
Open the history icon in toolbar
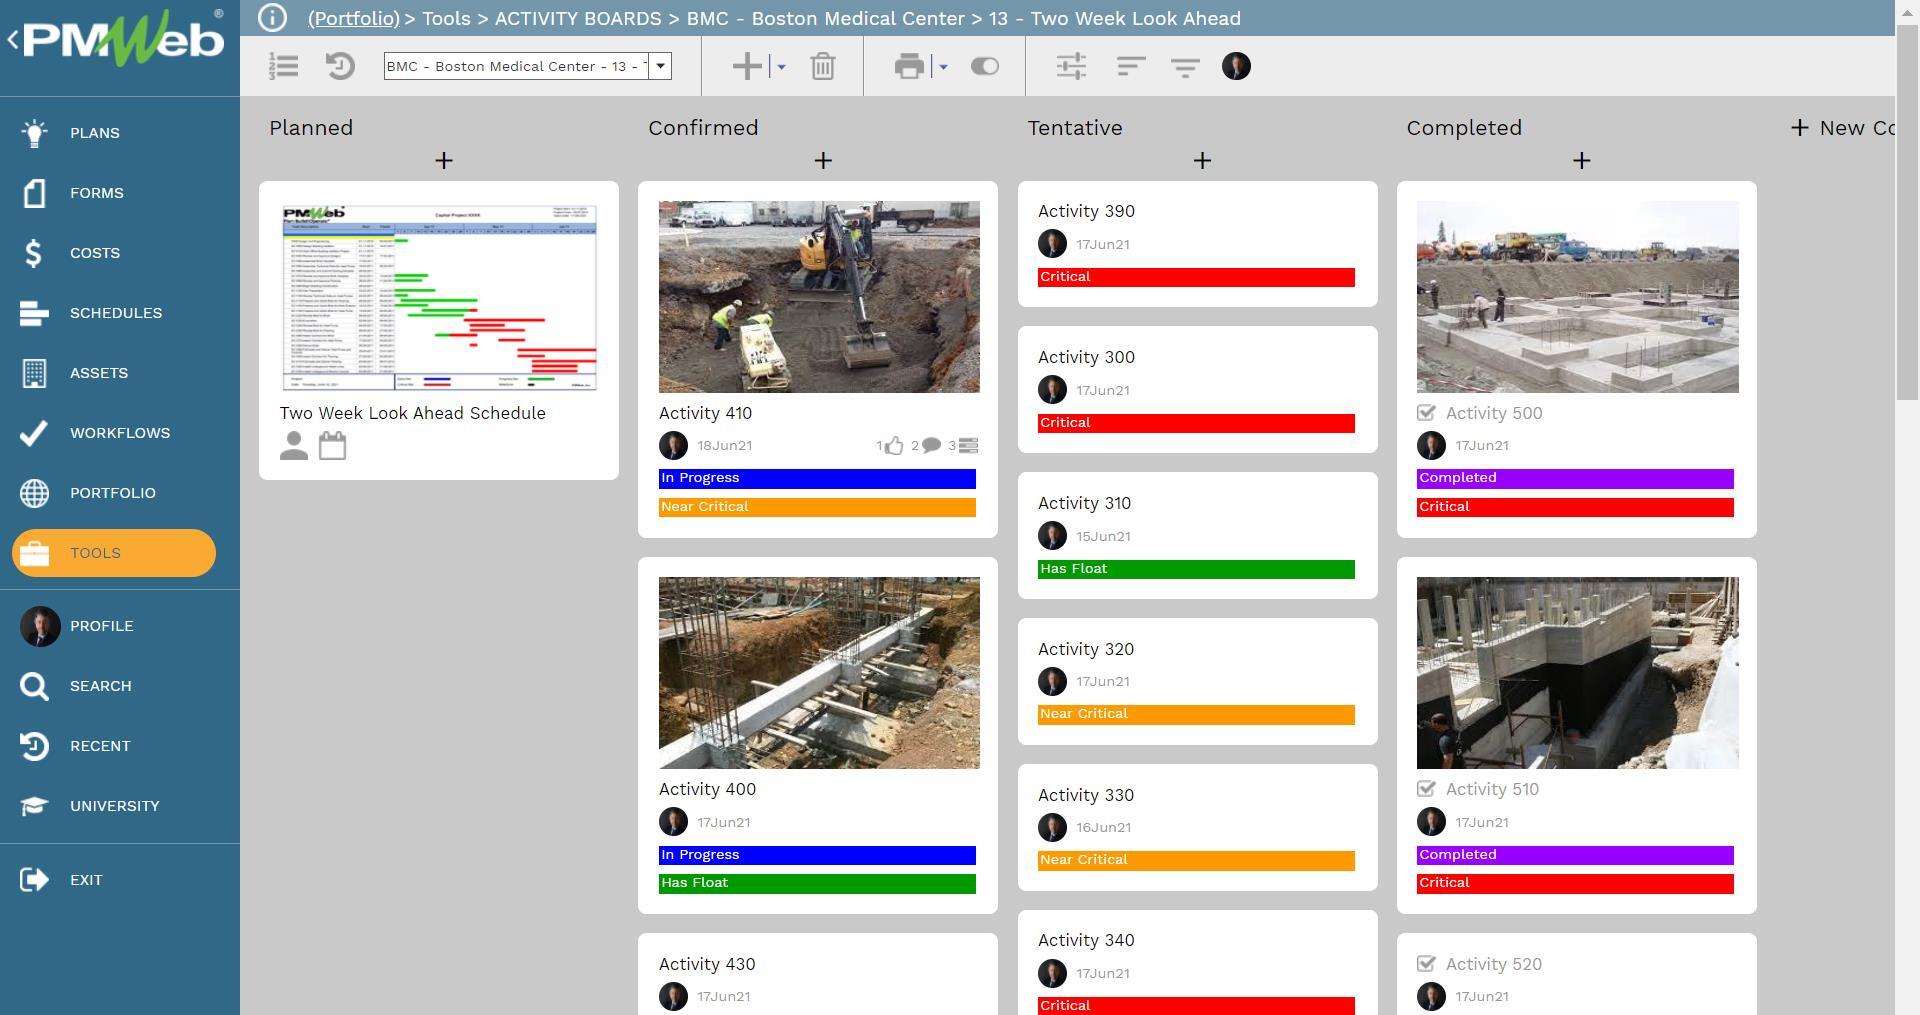[x=340, y=67]
